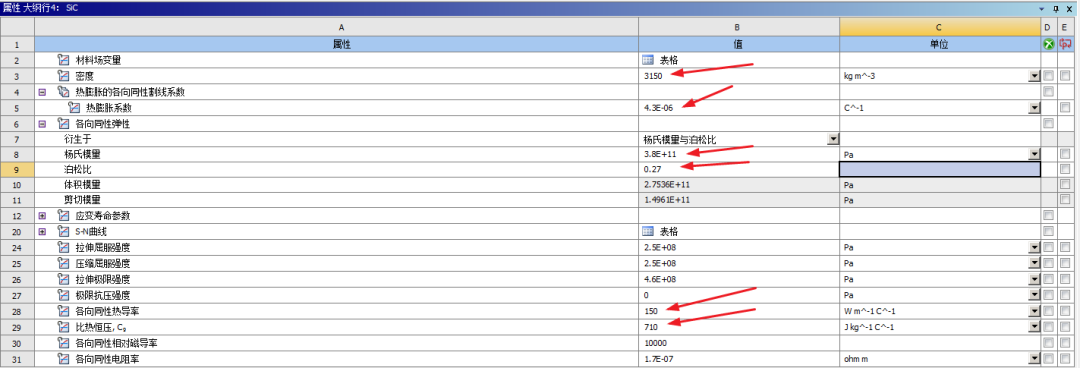Open the kg m^-3 unit dropdown for 密度
The image size is (1080, 368).
tap(1034, 76)
